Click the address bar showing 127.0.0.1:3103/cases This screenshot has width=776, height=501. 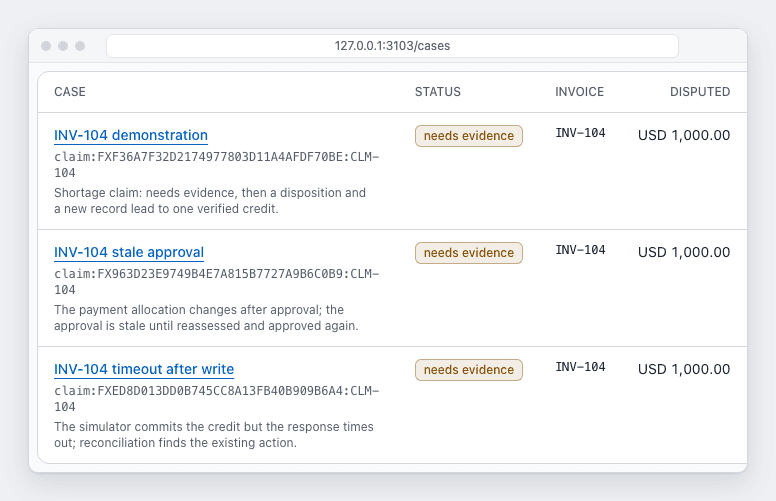point(392,46)
